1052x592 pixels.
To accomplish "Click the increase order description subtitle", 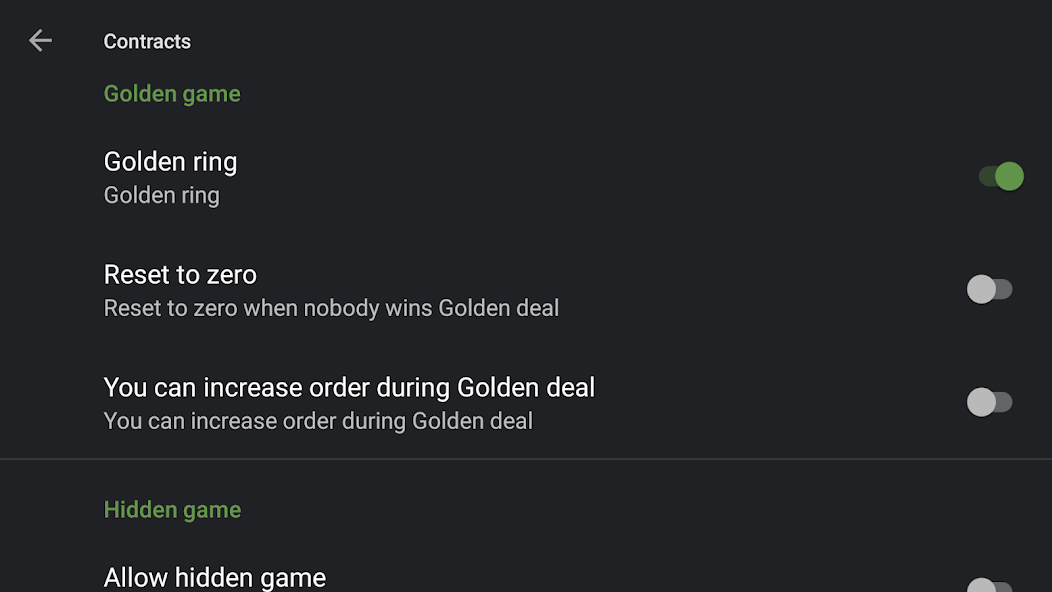I will click(x=317, y=420).
